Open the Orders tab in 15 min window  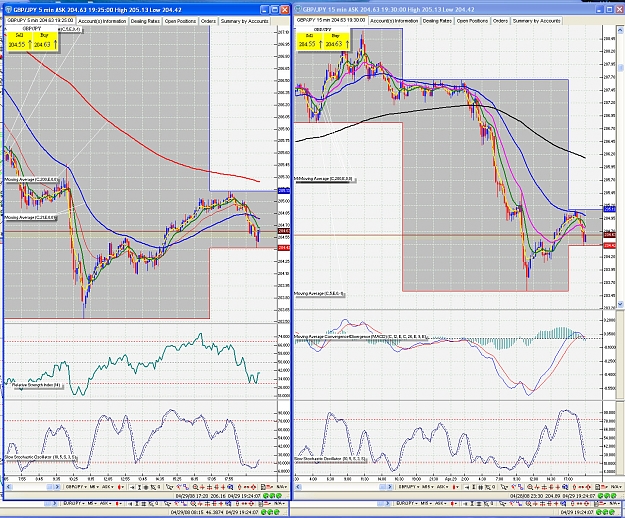coord(500,21)
